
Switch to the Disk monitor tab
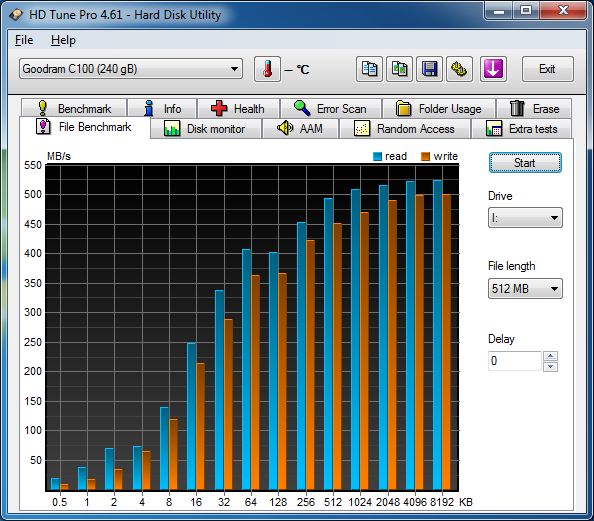(x=206, y=129)
